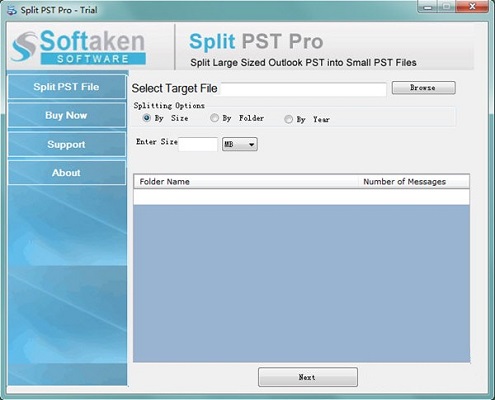Viewport: 495px width, 400px height.
Task: Click the maximize window button
Action: [447, 7]
